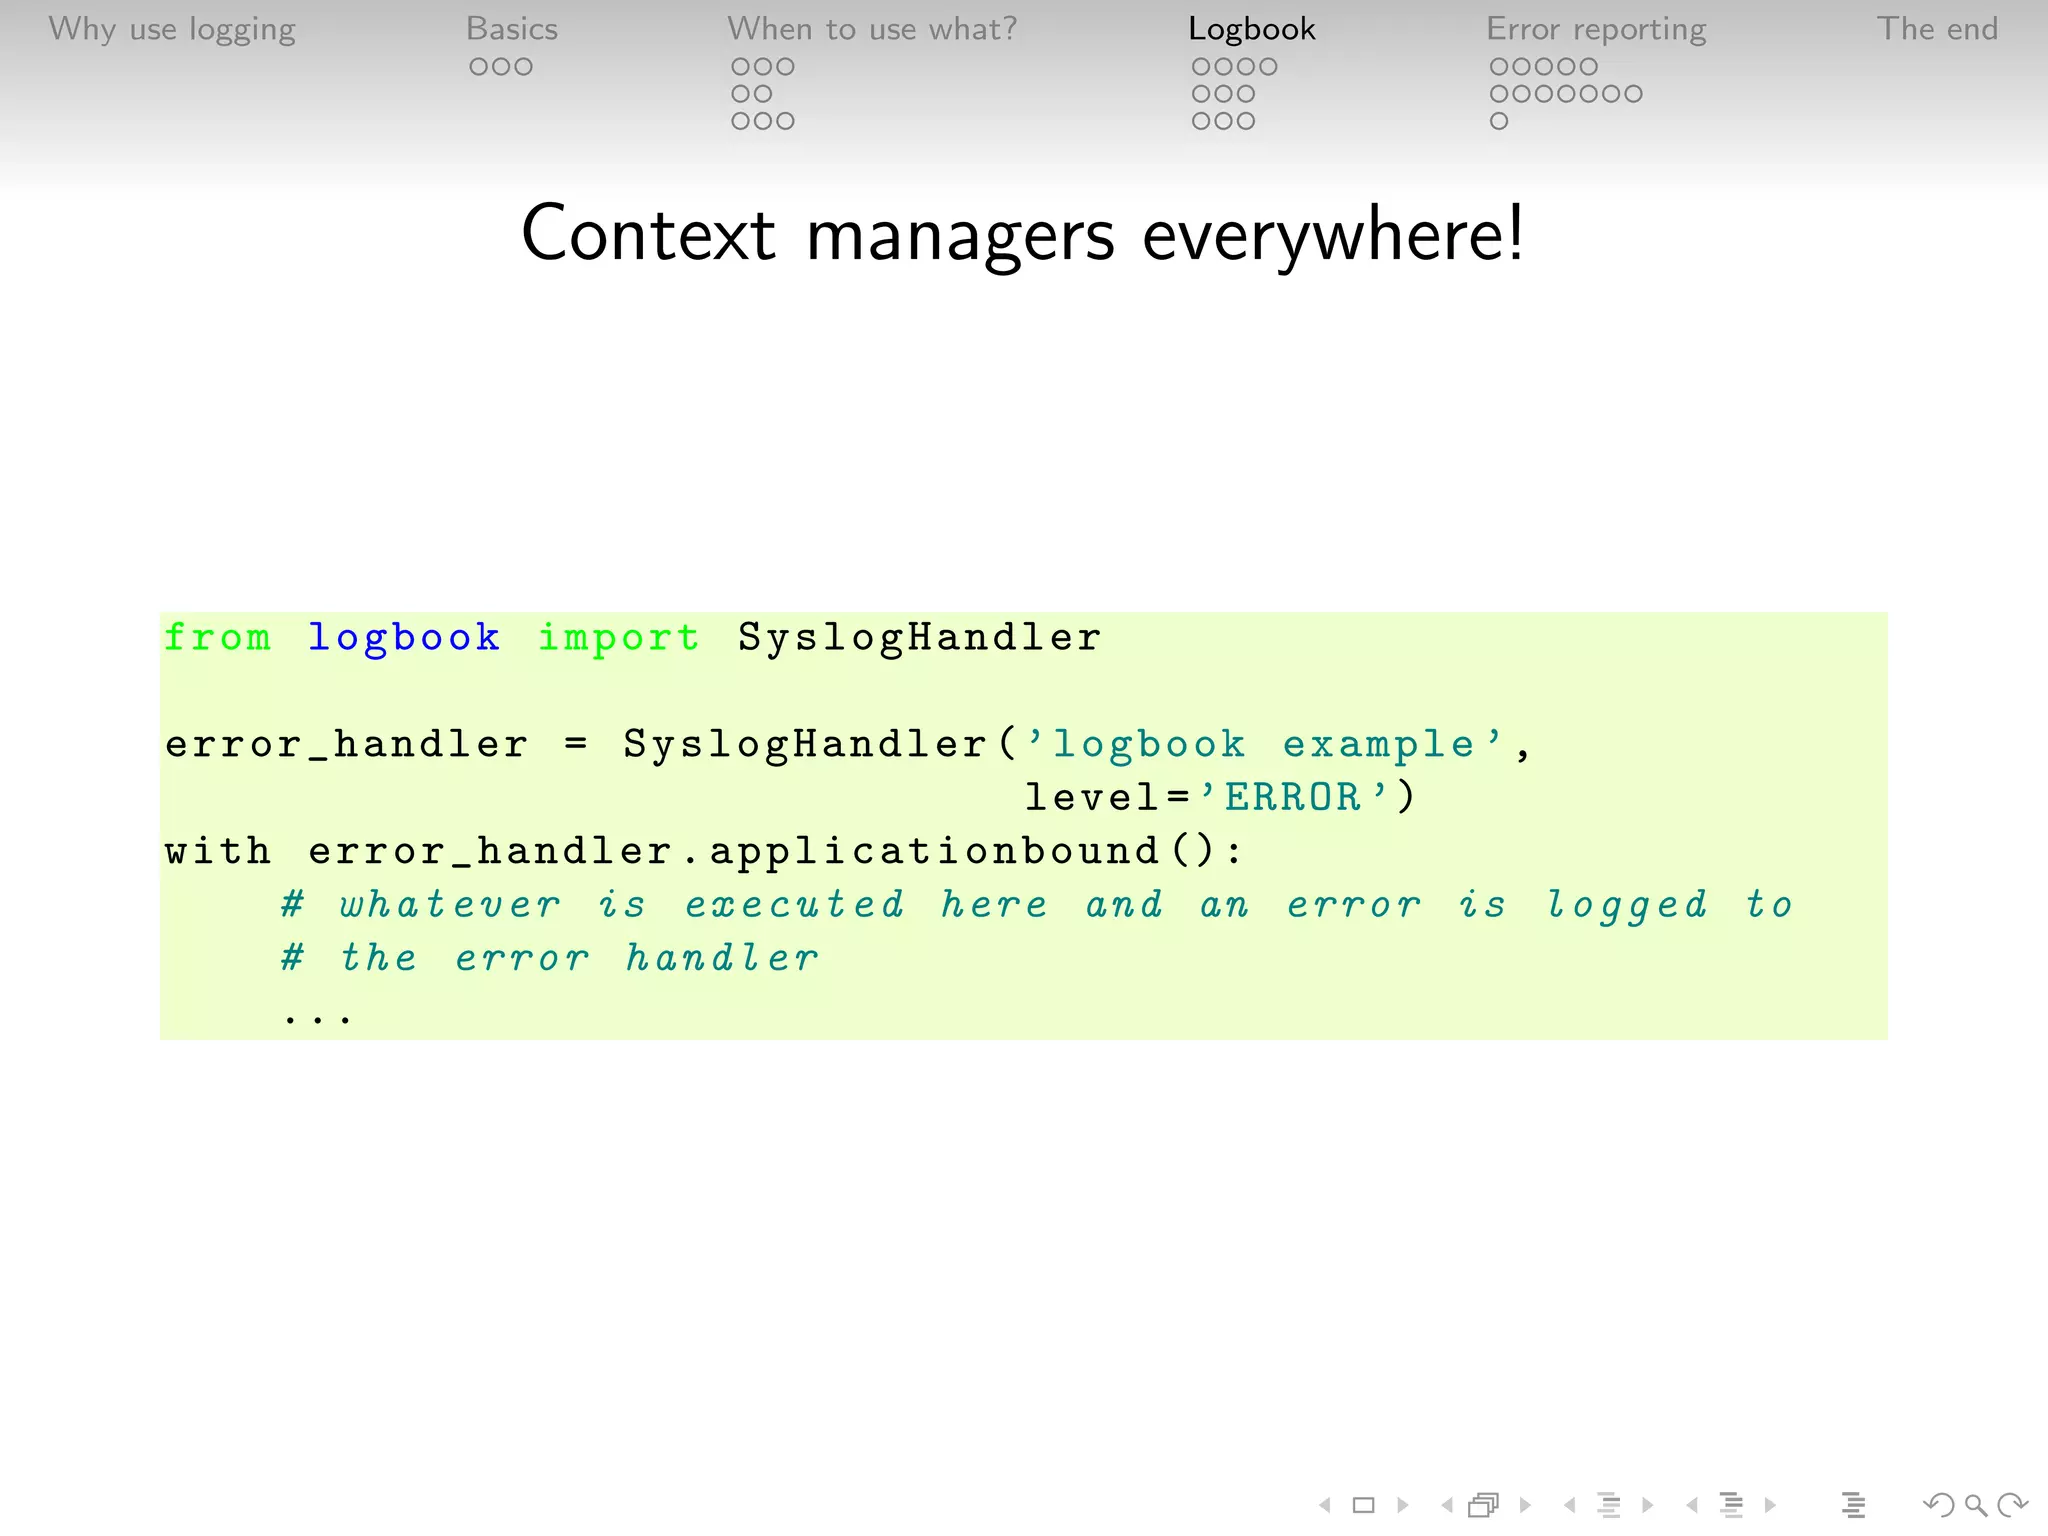Click the section navigation icon

pyautogui.click(x=1732, y=1504)
